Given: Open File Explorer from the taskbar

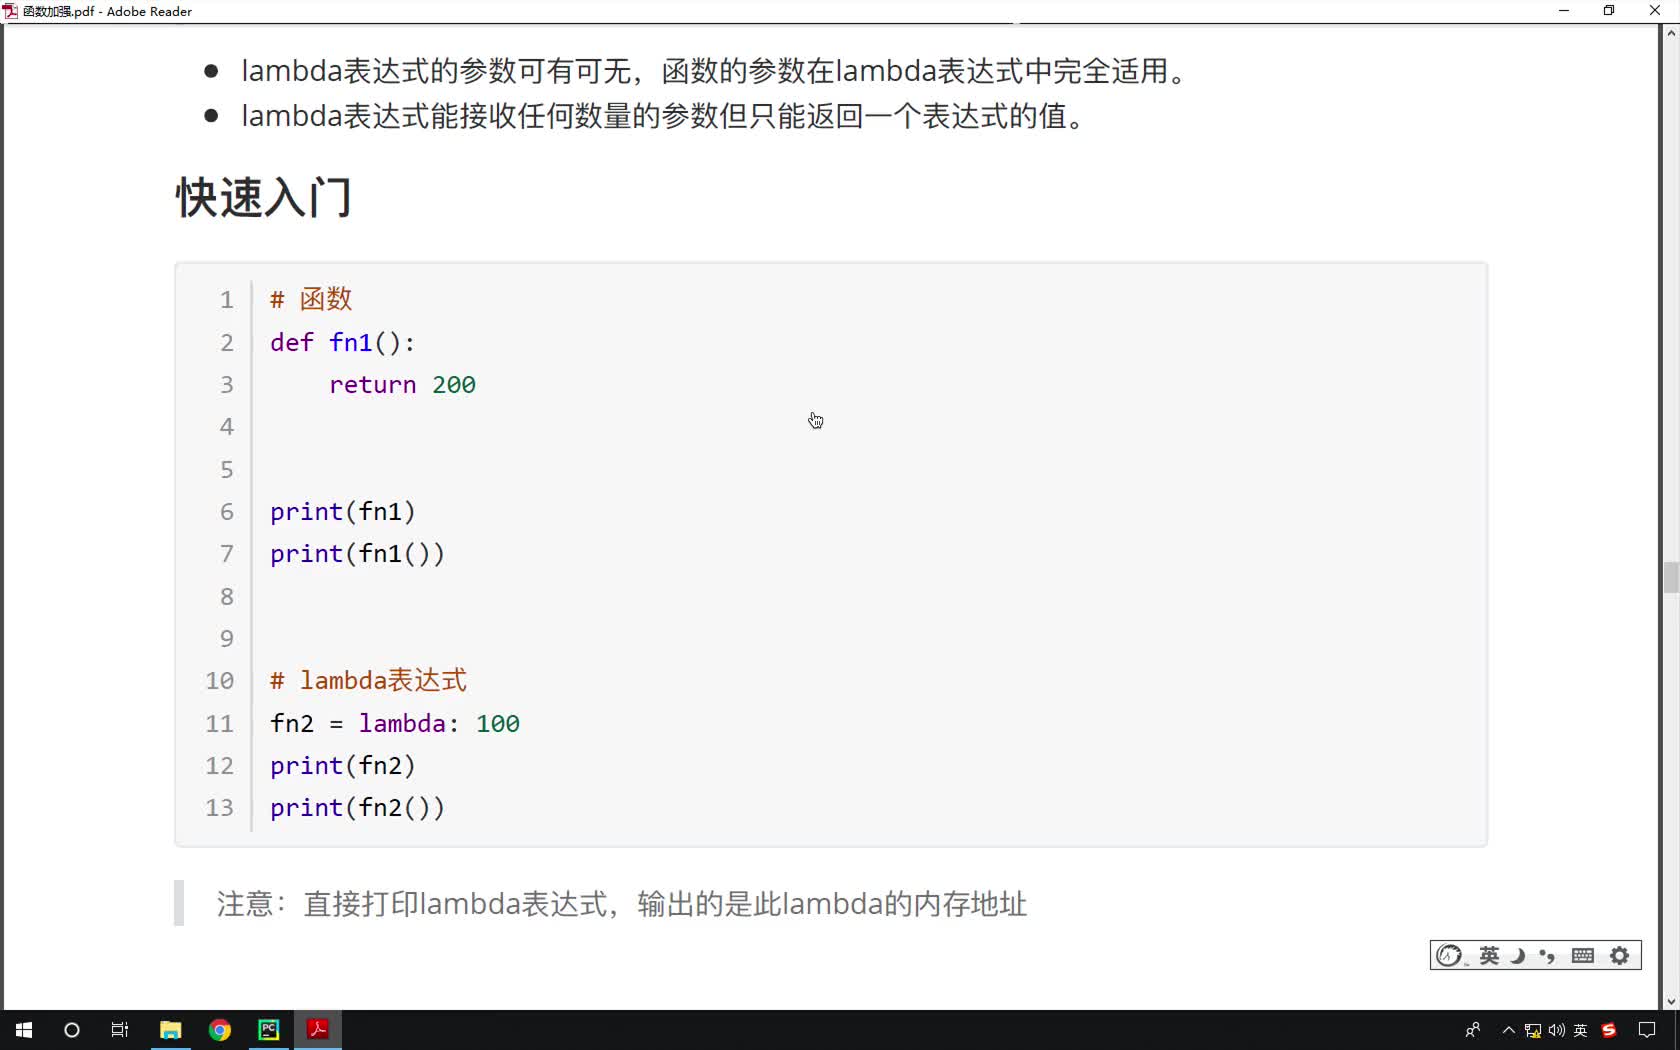Looking at the screenshot, I should coord(170,1030).
